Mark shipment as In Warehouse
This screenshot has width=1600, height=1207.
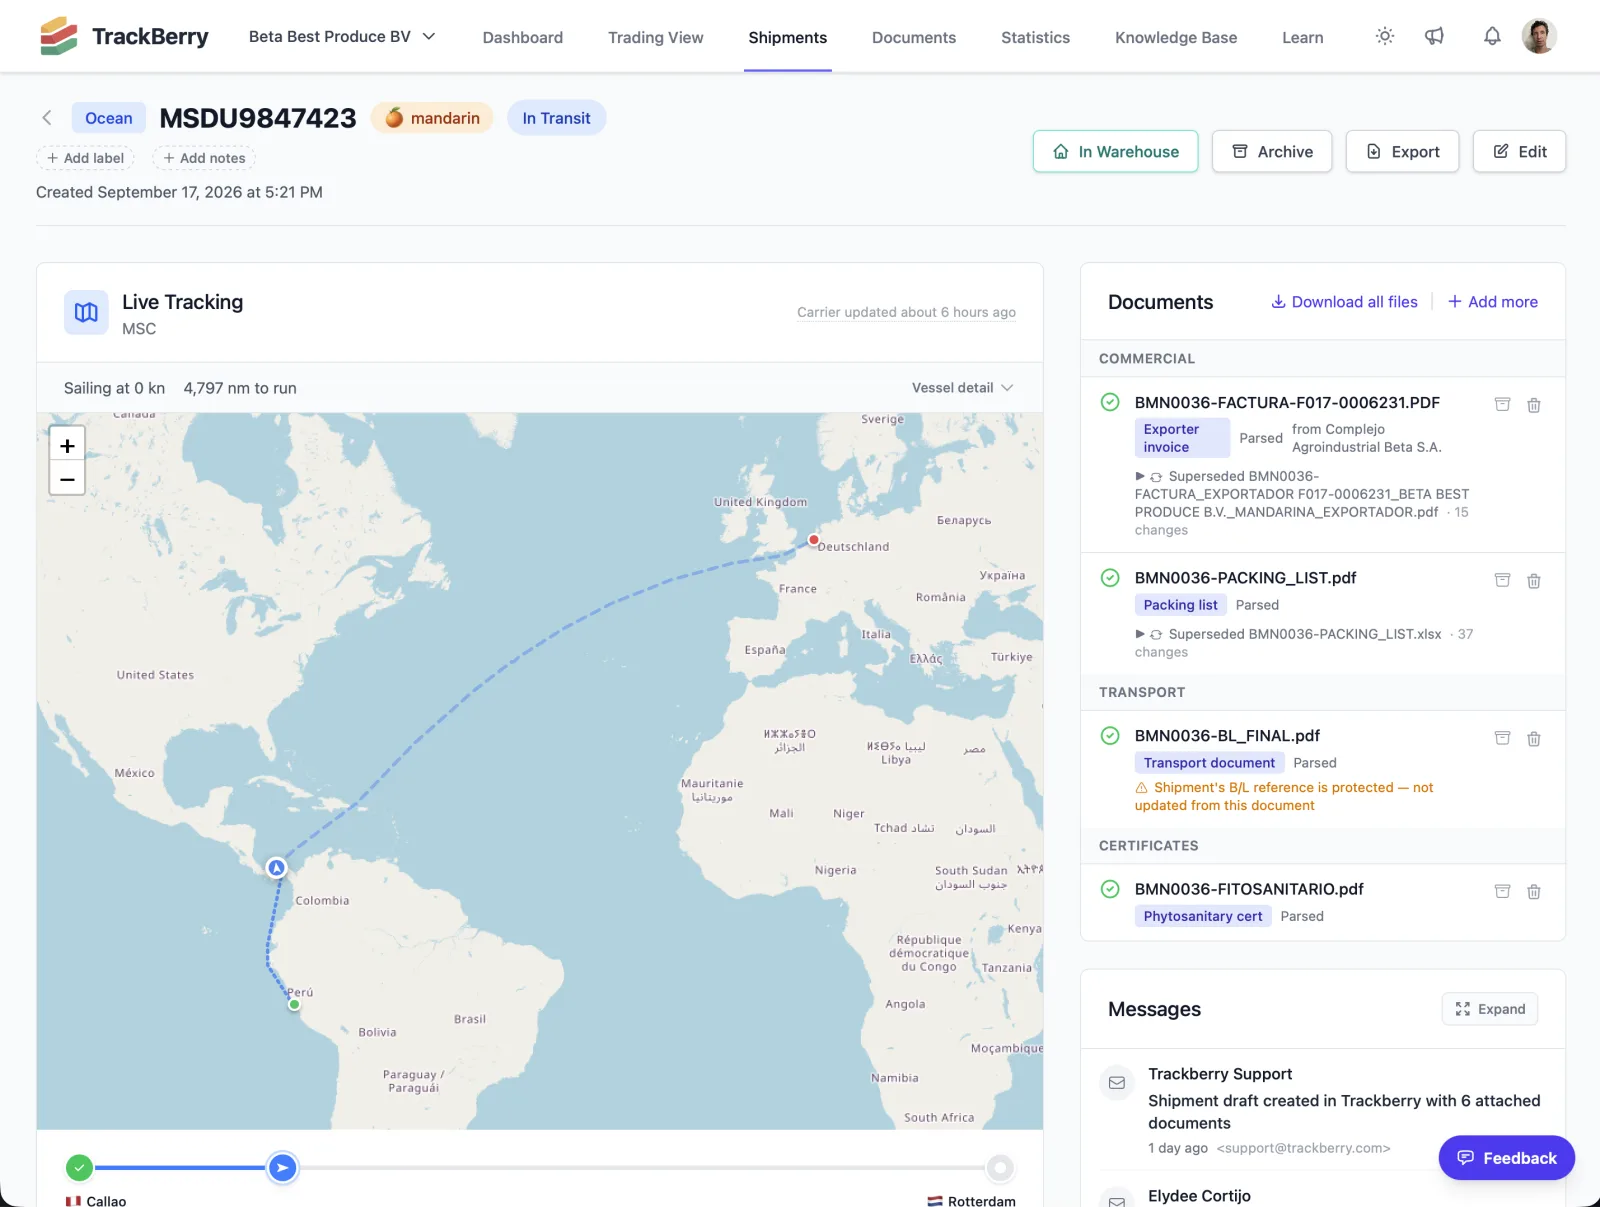1116,152
